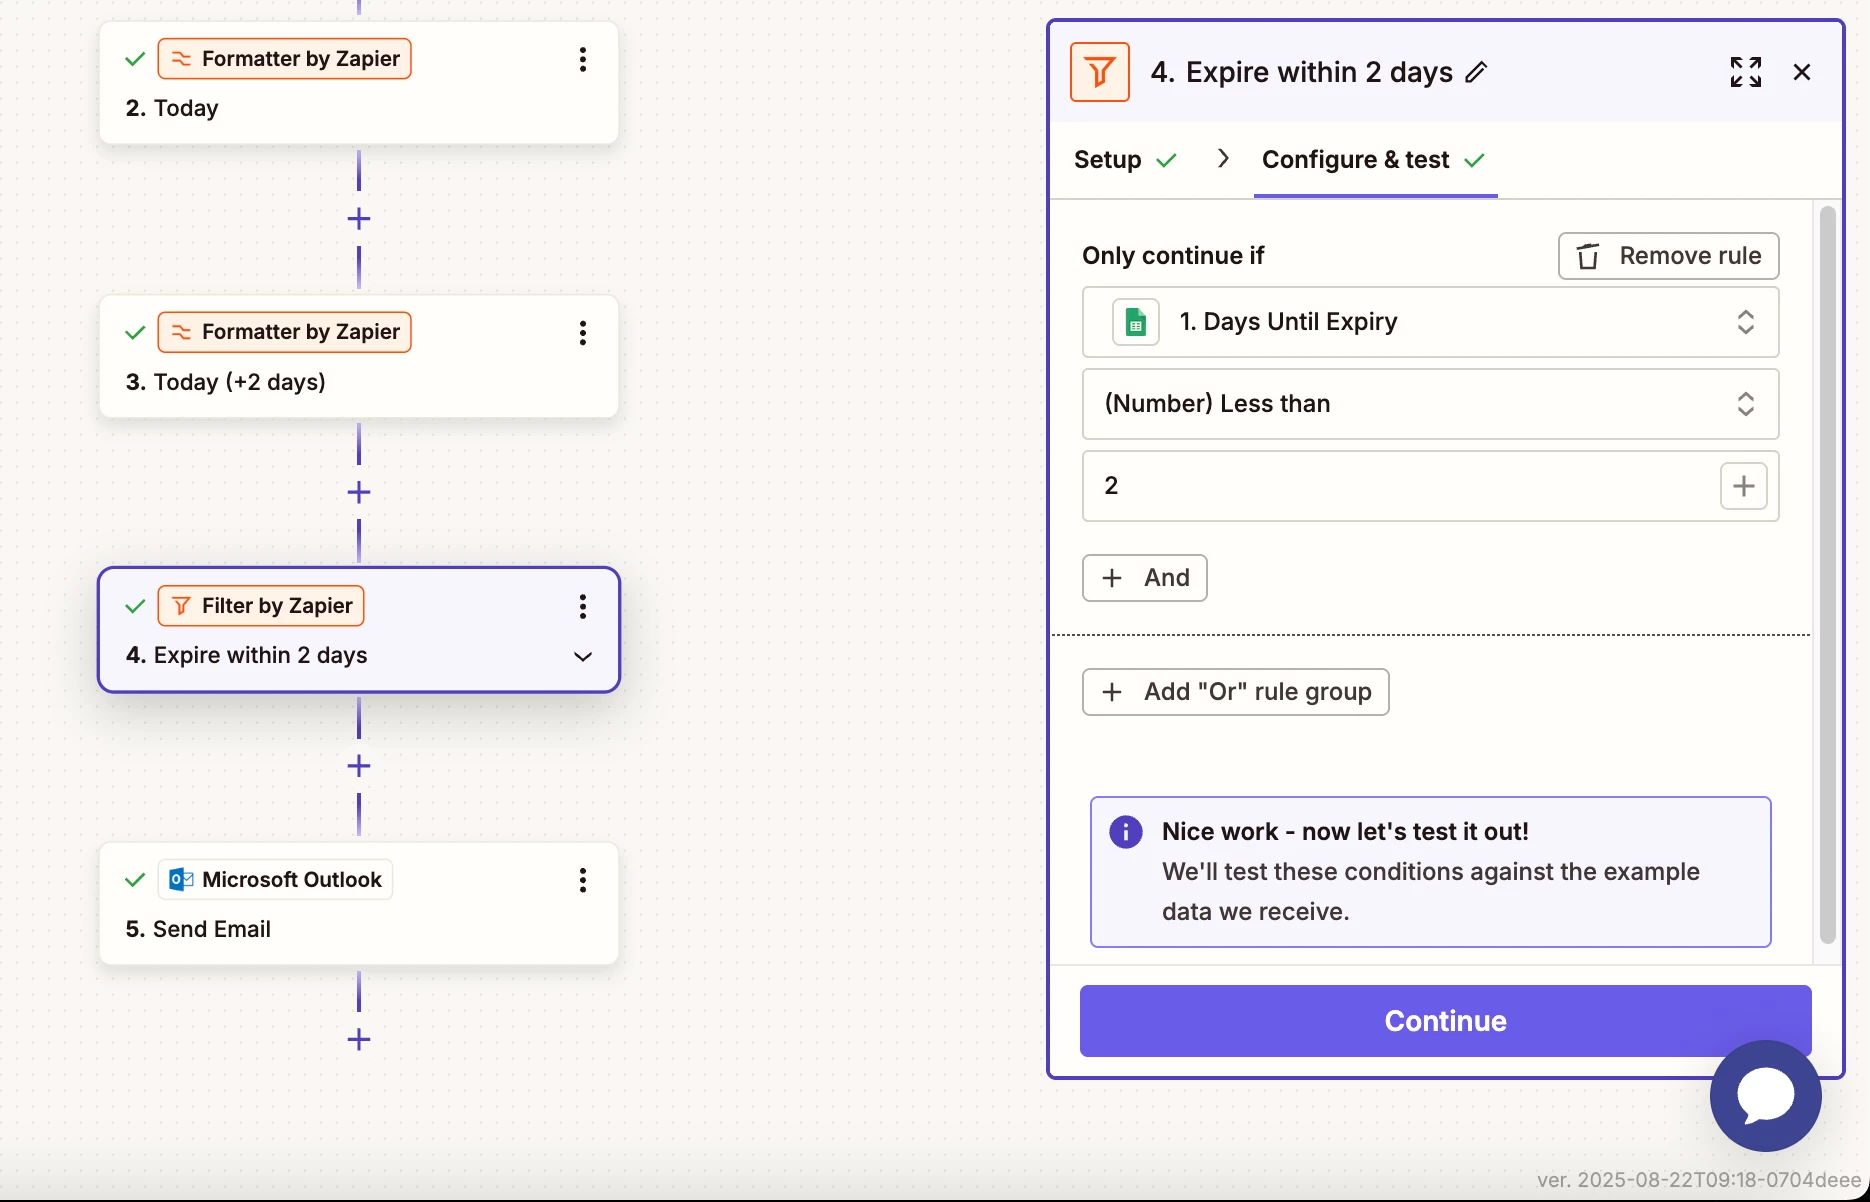Add step after Expire within 2 days filter
Image resolution: width=1870 pixels, height=1202 pixels.
click(359, 766)
